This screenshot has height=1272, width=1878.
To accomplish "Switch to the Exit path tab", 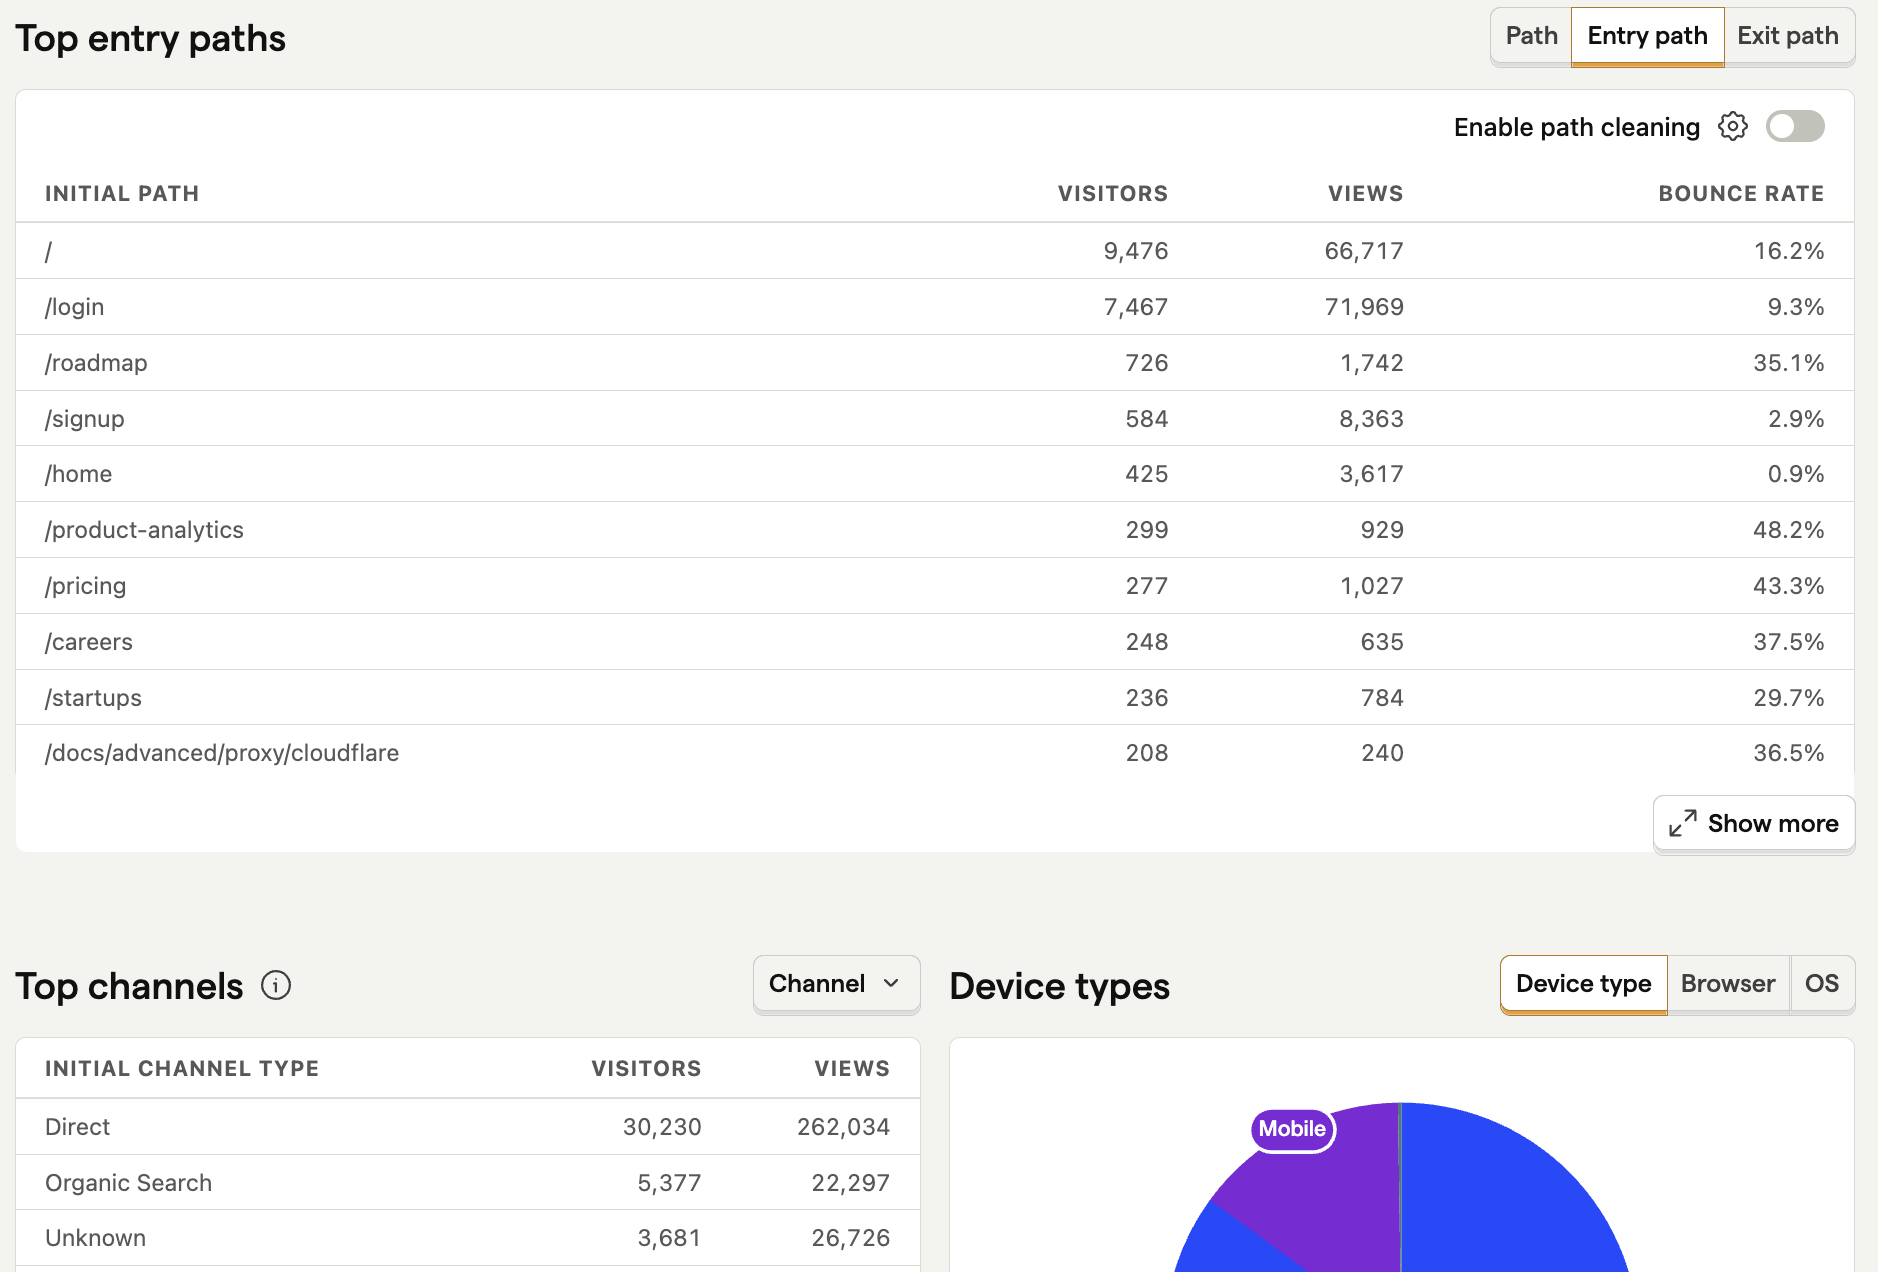I will pyautogui.click(x=1788, y=36).
